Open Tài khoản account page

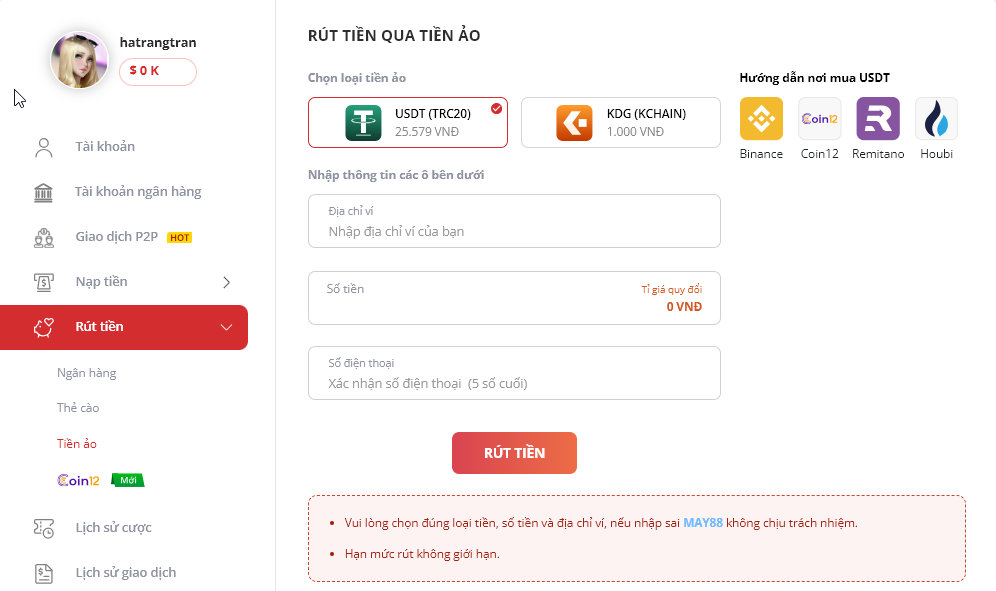point(105,147)
